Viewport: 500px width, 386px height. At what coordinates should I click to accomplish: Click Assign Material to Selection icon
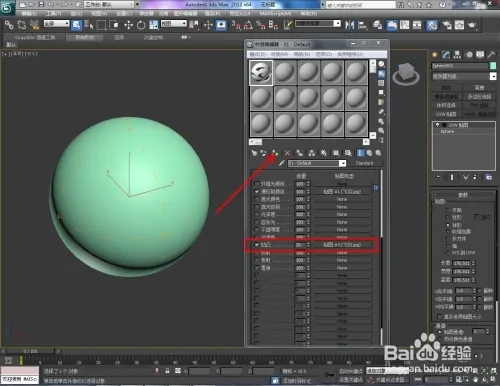(274, 153)
